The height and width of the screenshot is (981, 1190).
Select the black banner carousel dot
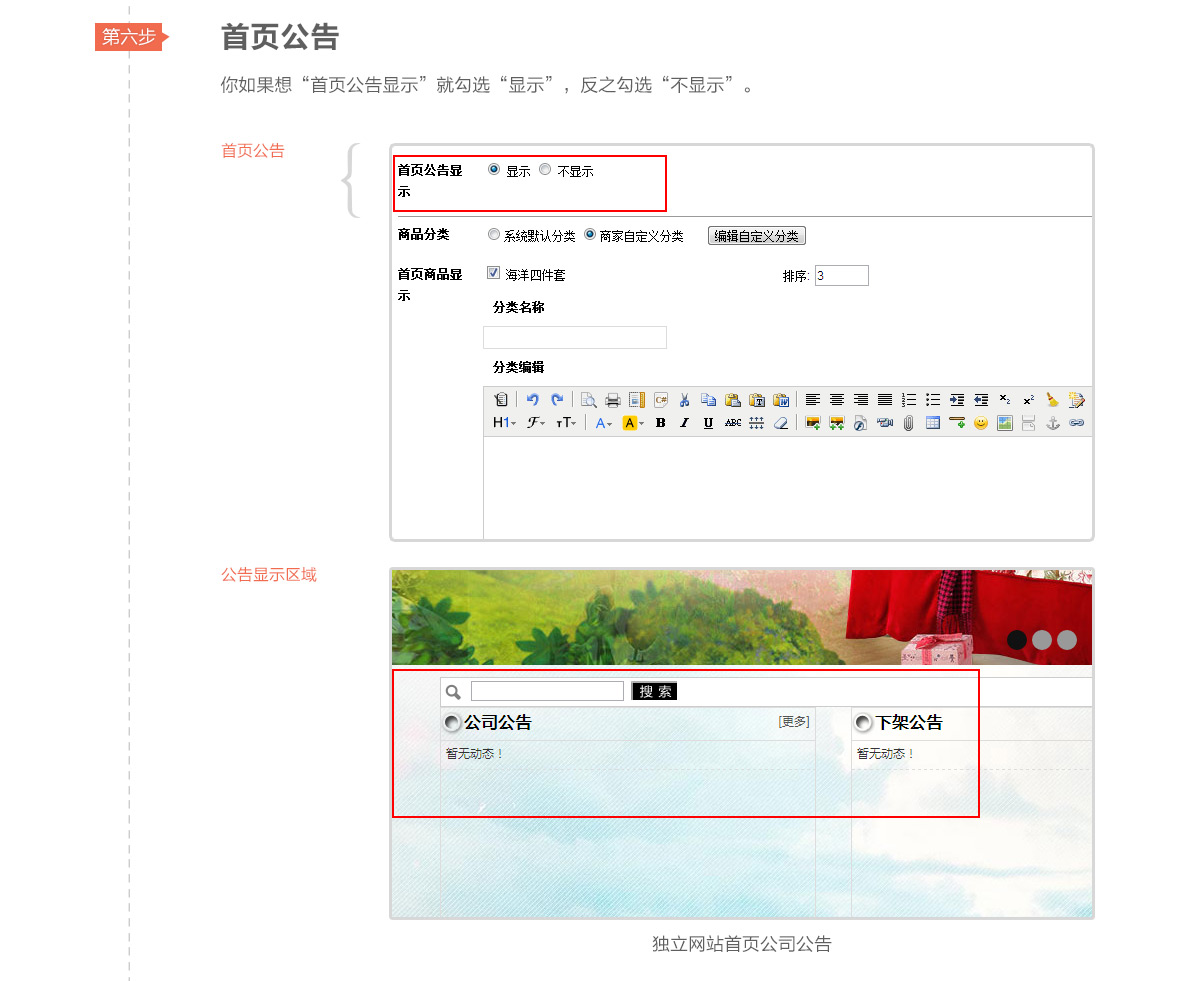tap(1017, 640)
